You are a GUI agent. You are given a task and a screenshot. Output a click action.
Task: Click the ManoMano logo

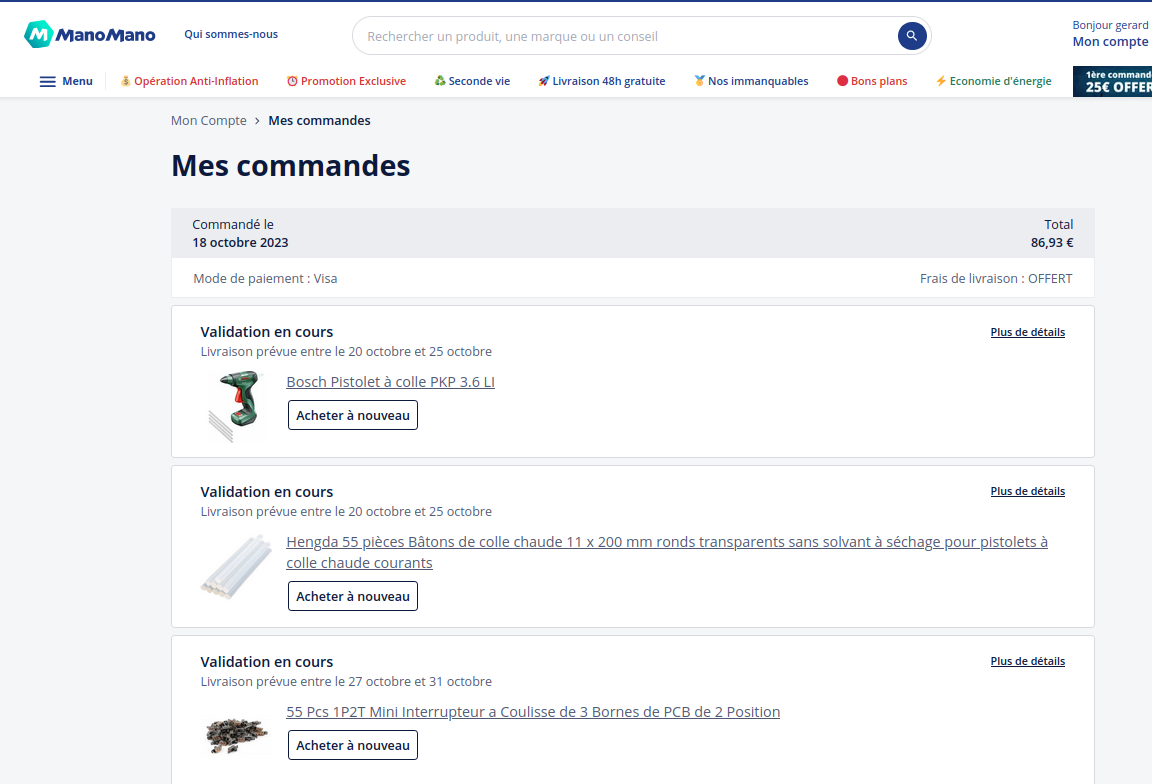point(90,35)
